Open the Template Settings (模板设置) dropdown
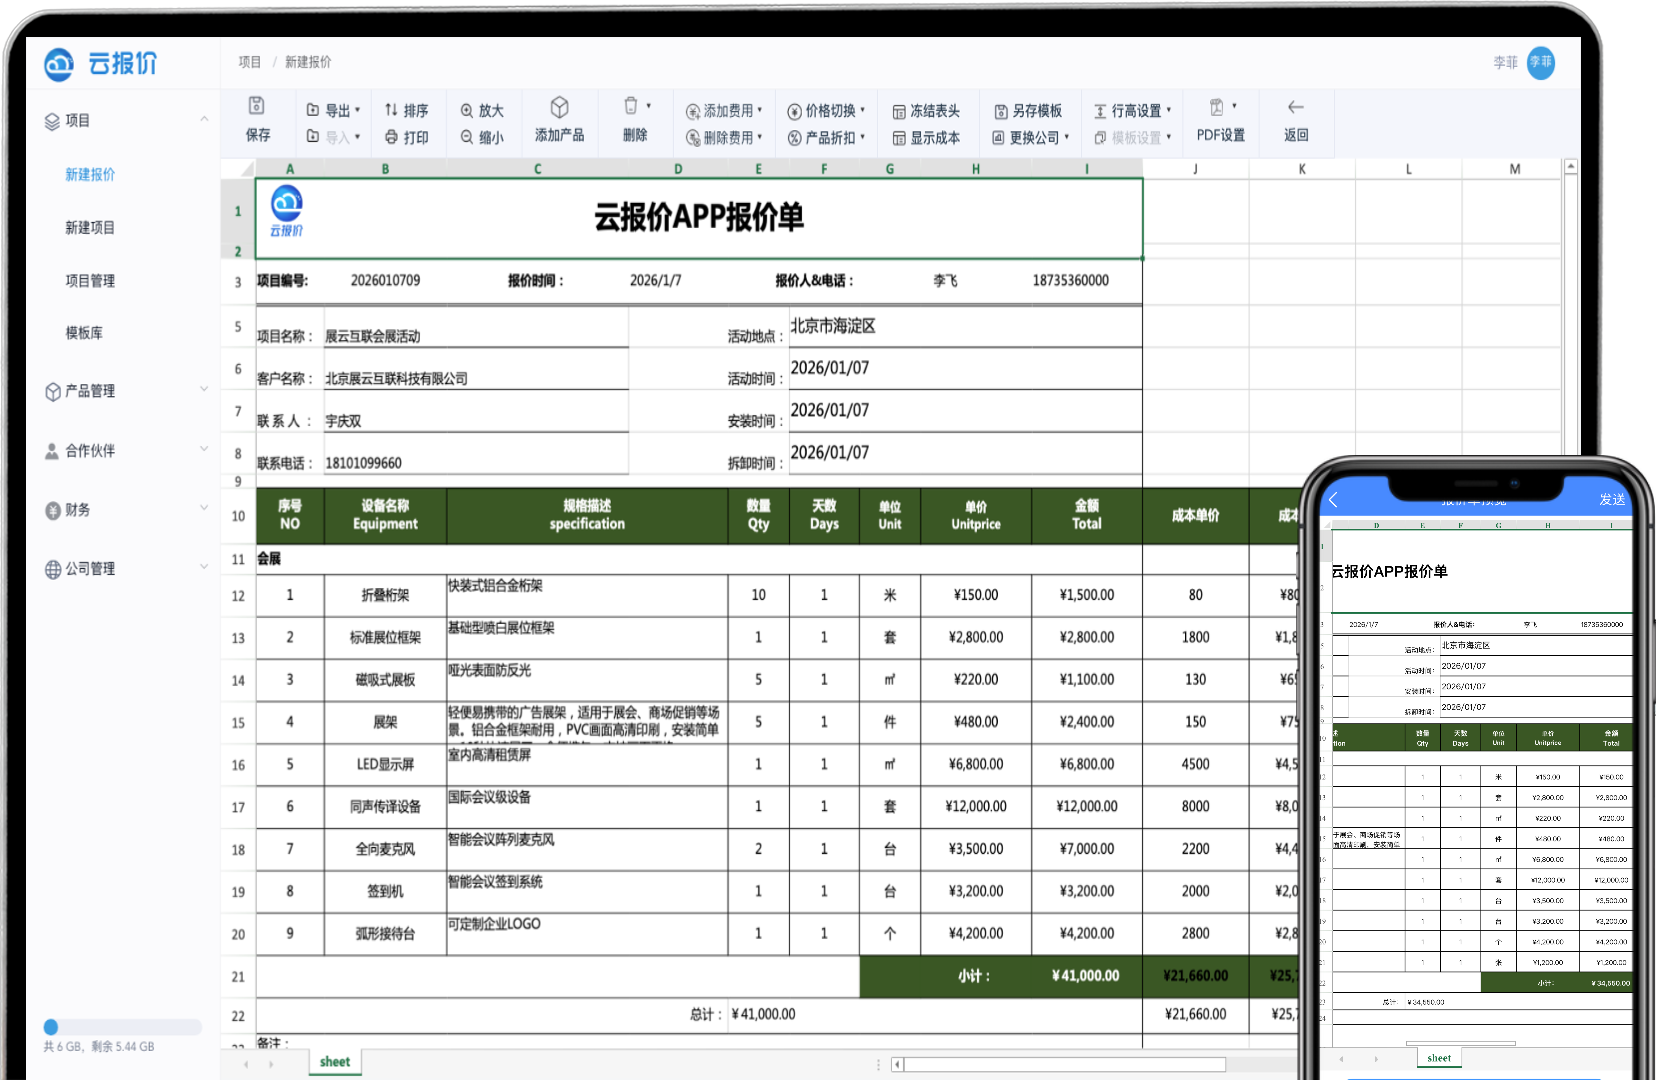Image resolution: width=1656 pixels, height=1080 pixels. click(x=1133, y=137)
